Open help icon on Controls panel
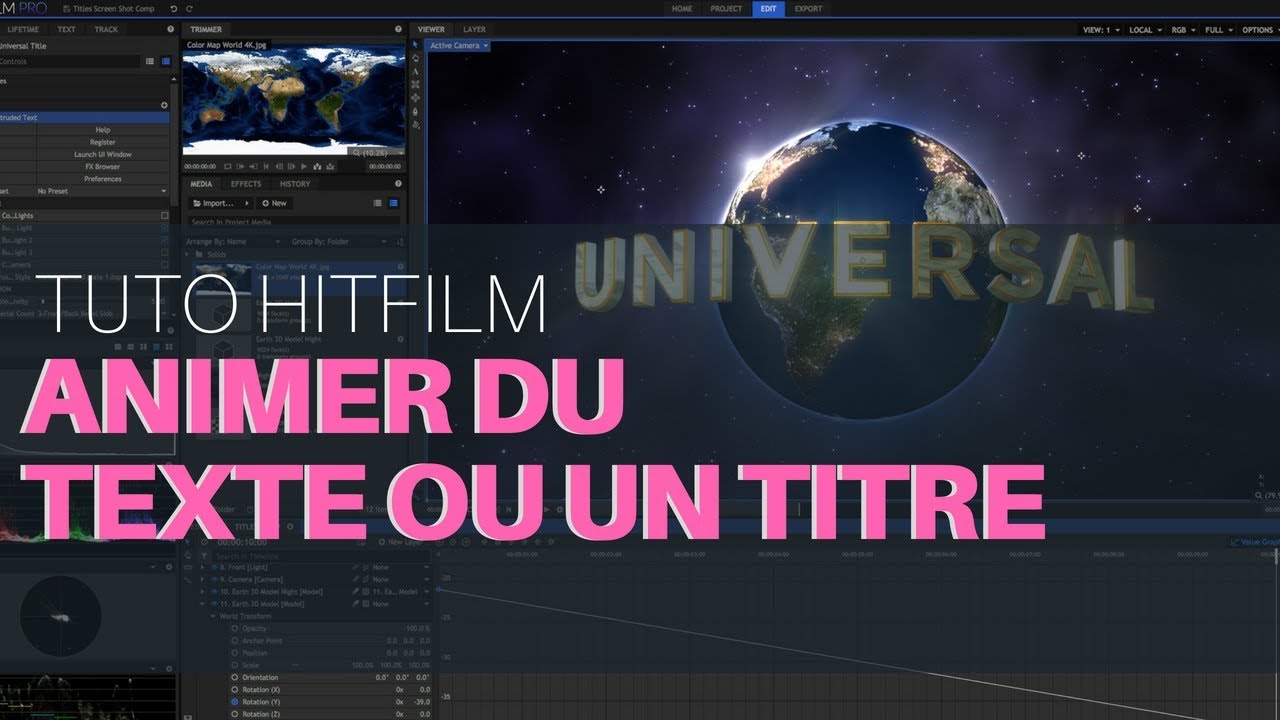Screen dimensions: 1280x720 (170, 29)
